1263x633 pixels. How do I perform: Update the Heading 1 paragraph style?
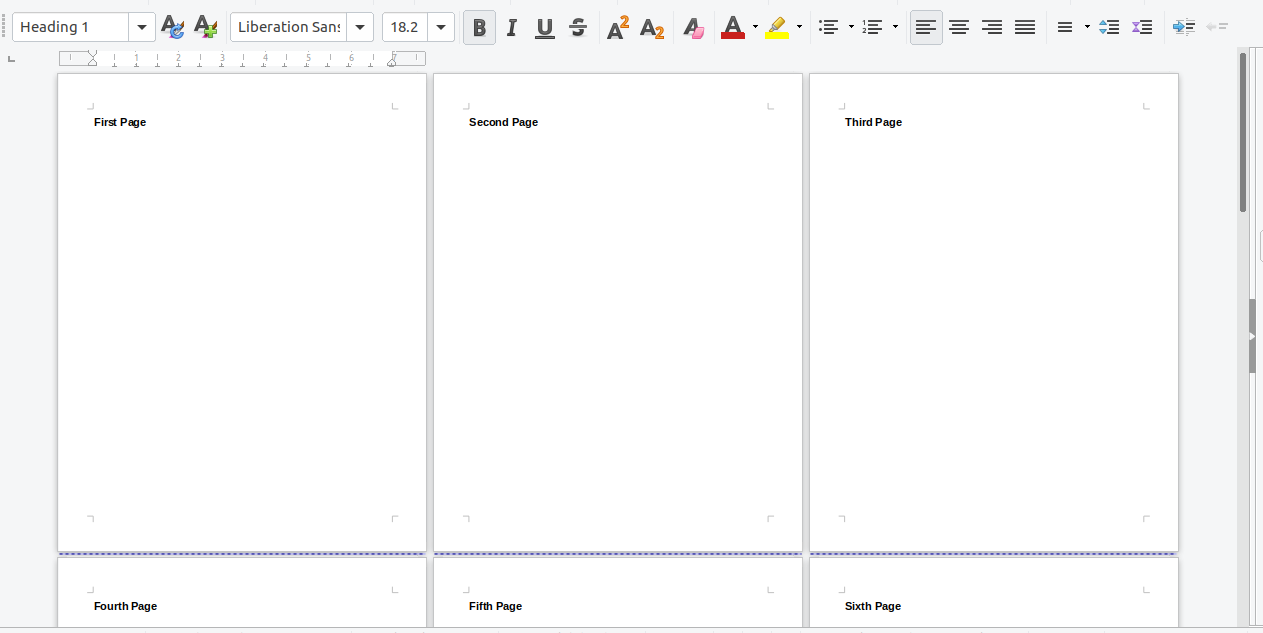pyautogui.click(x=171, y=27)
